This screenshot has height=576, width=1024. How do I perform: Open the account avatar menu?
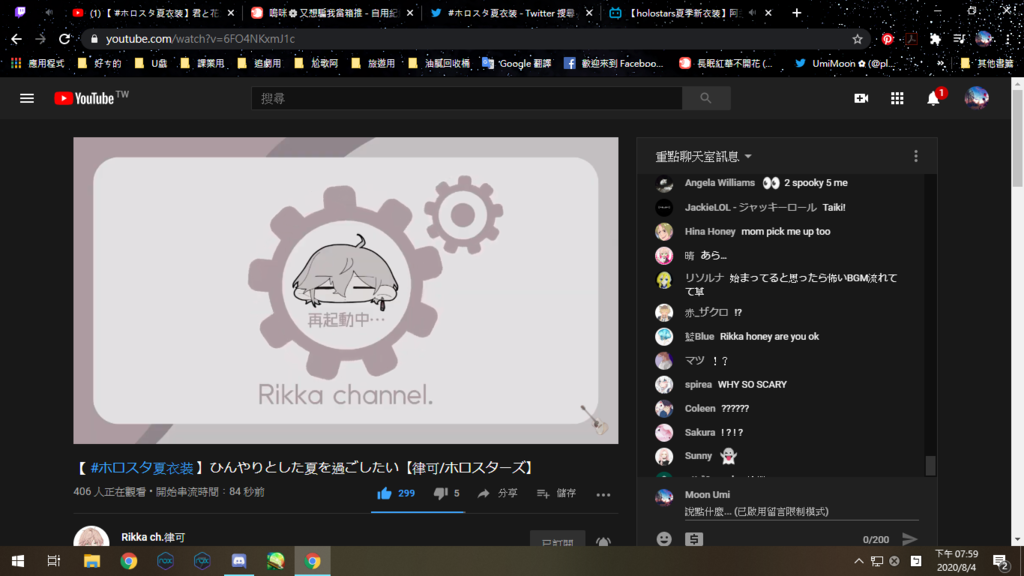coord(976,98)
